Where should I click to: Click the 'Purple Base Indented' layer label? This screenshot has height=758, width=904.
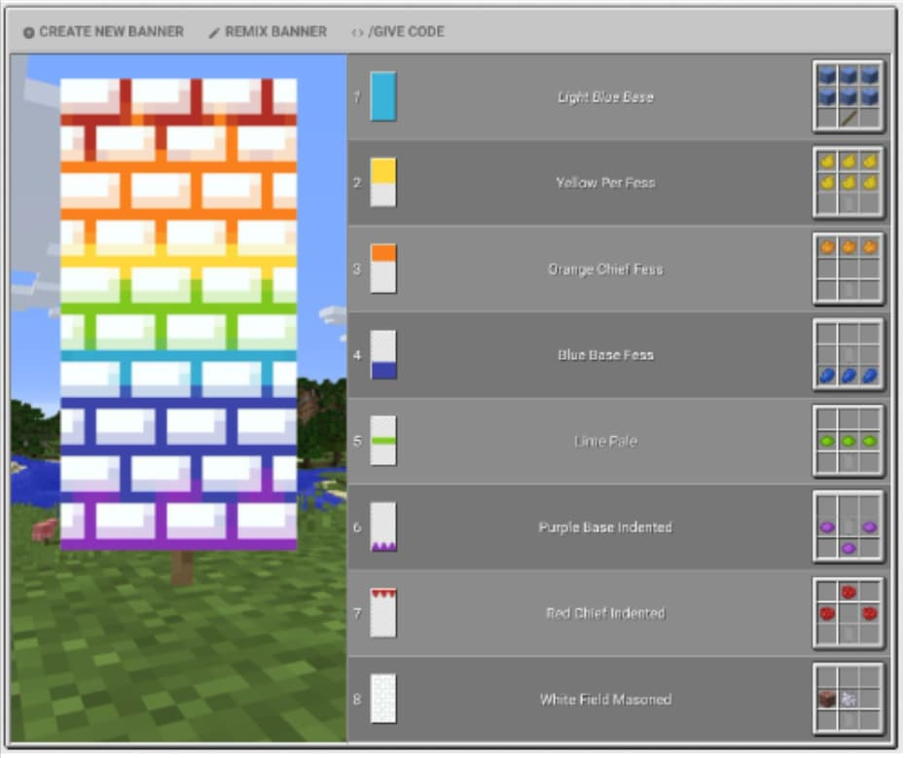click(x=605, y=527)
